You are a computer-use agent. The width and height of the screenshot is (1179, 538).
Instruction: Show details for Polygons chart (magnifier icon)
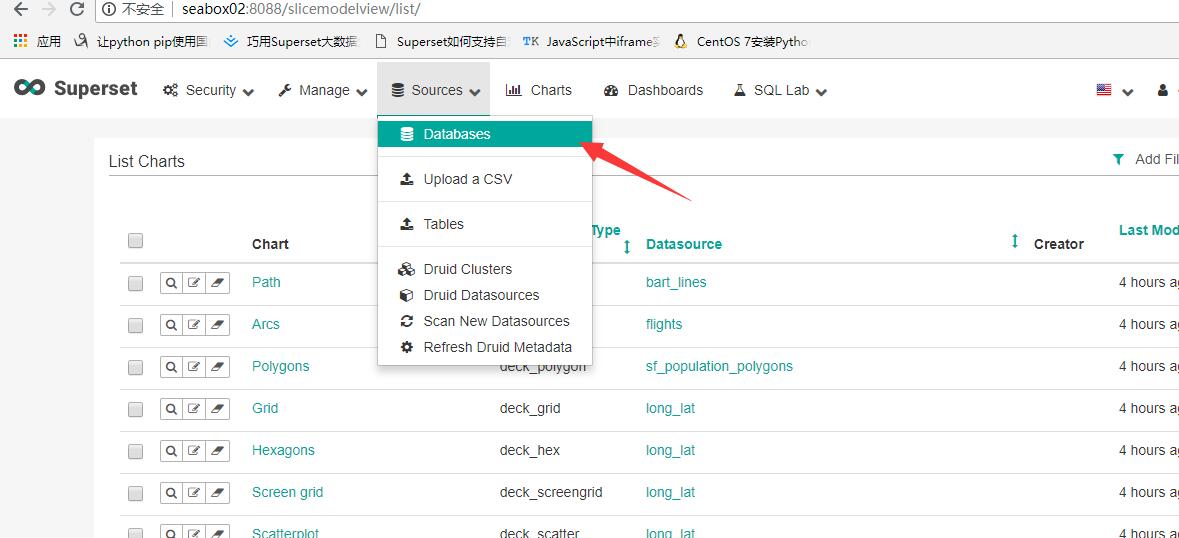point(171,367)
